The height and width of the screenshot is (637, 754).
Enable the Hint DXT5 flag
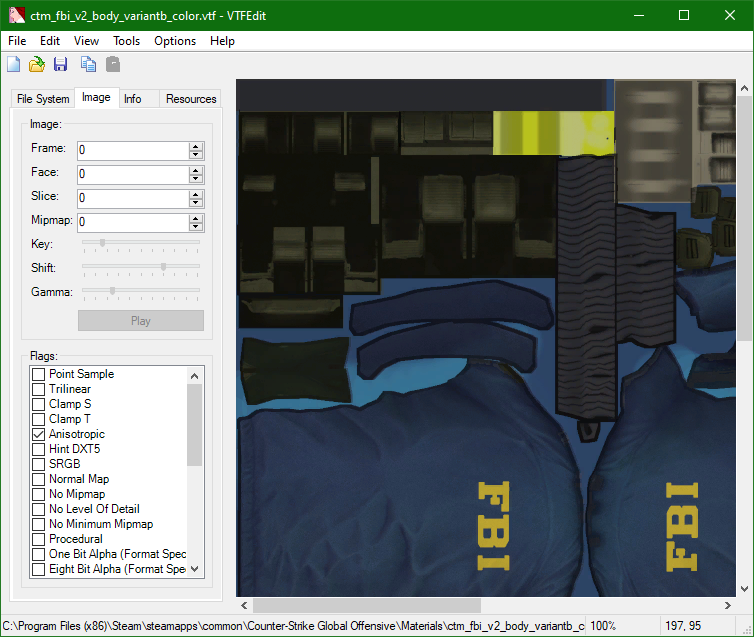38,449
